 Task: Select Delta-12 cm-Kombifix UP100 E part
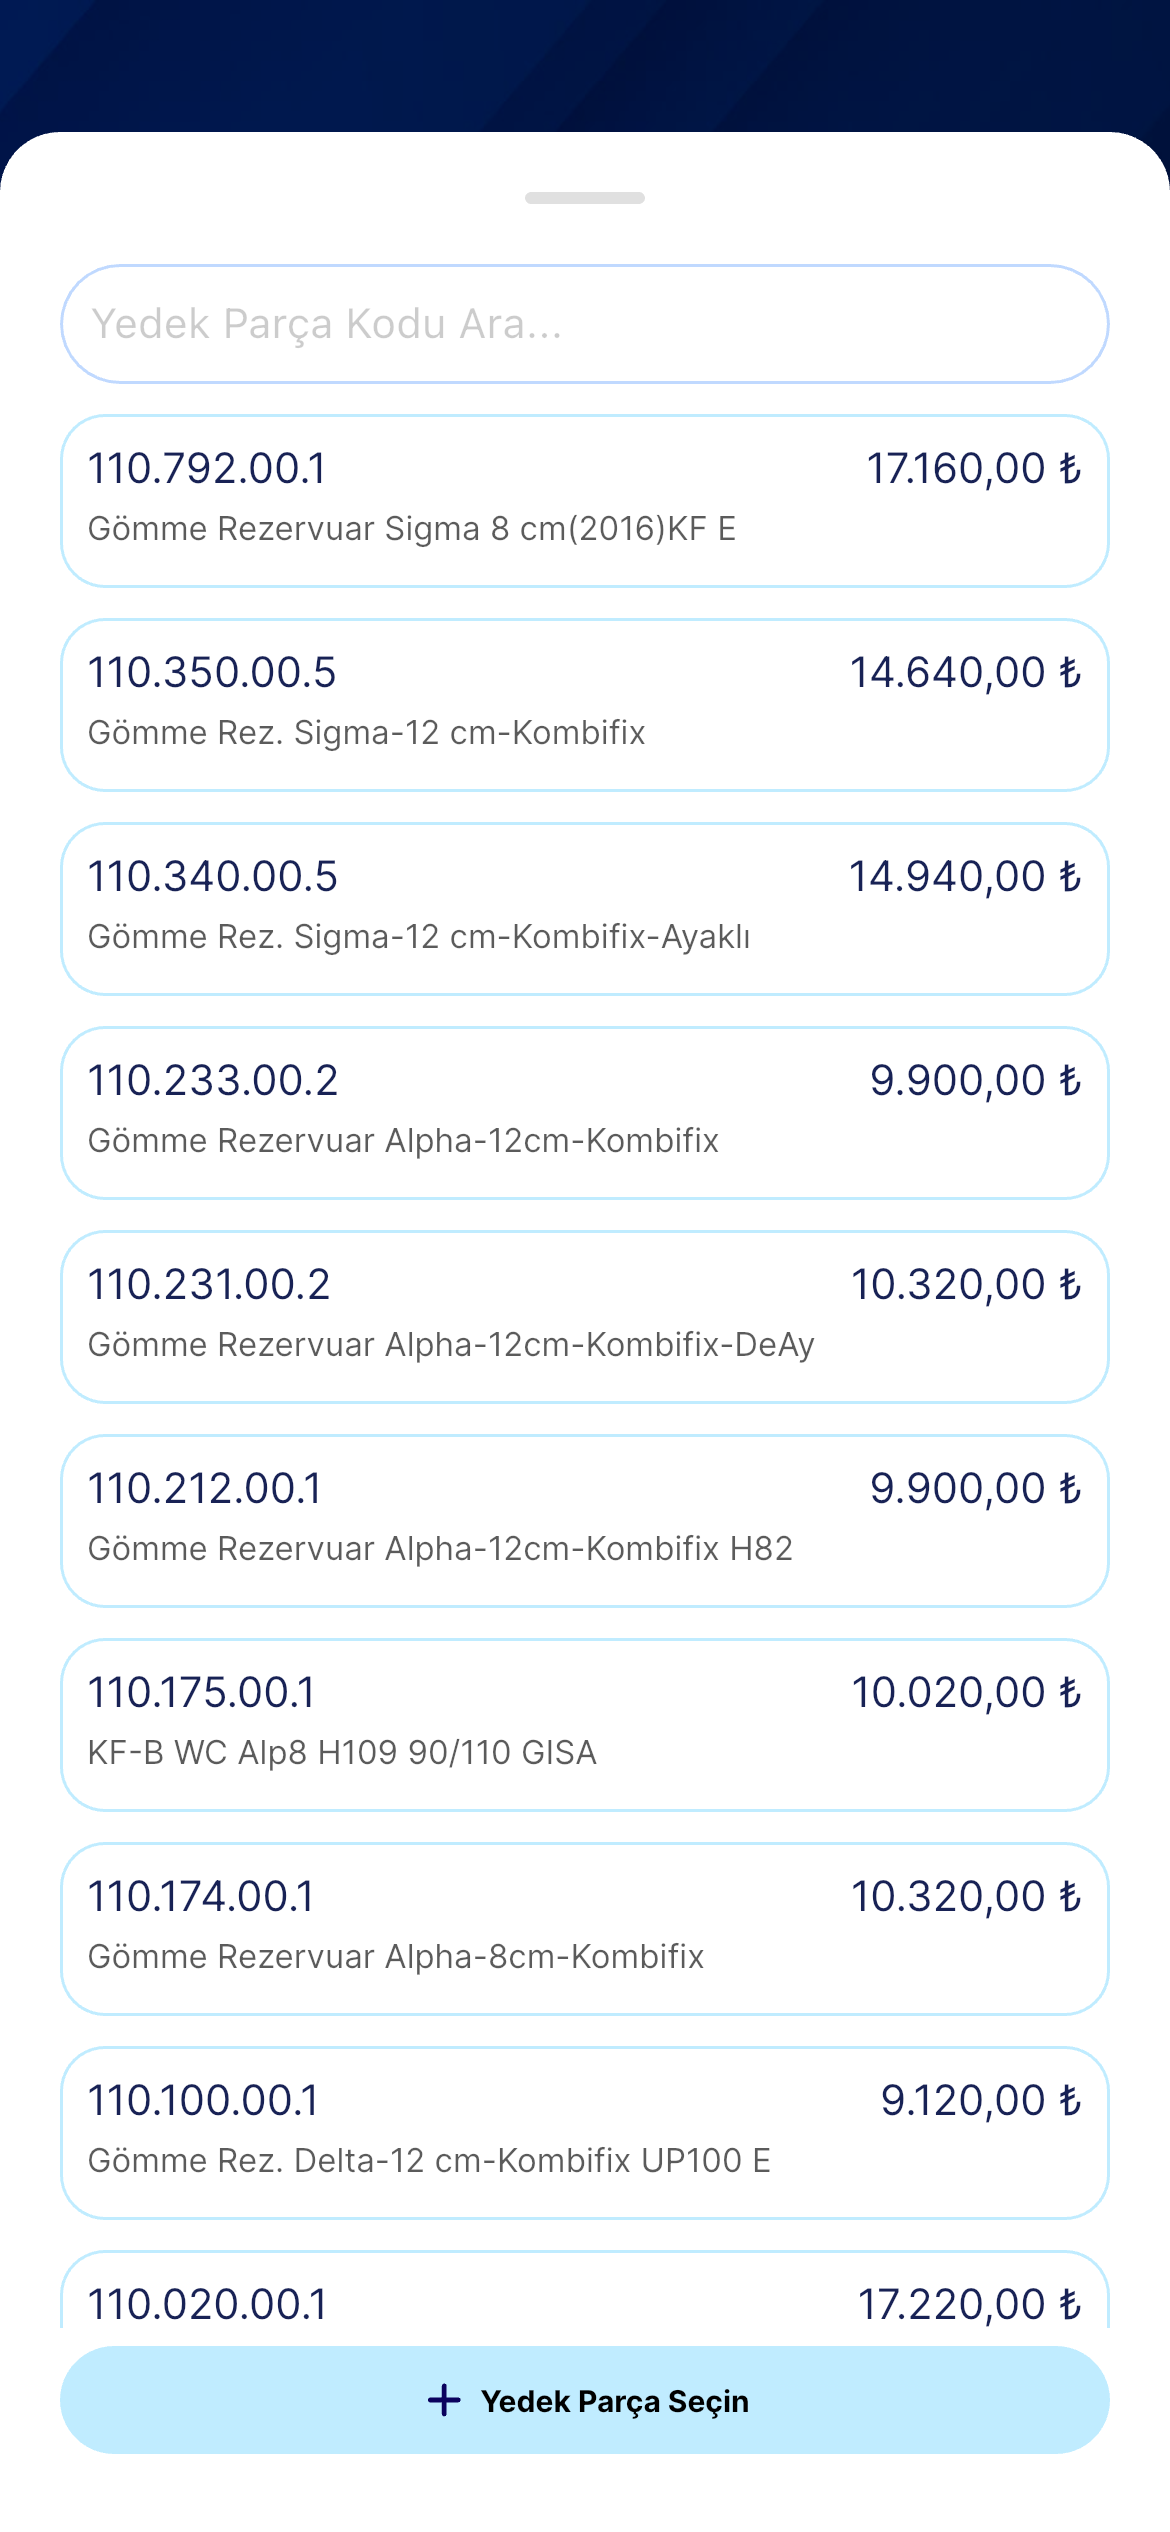tap(585, 2133)
